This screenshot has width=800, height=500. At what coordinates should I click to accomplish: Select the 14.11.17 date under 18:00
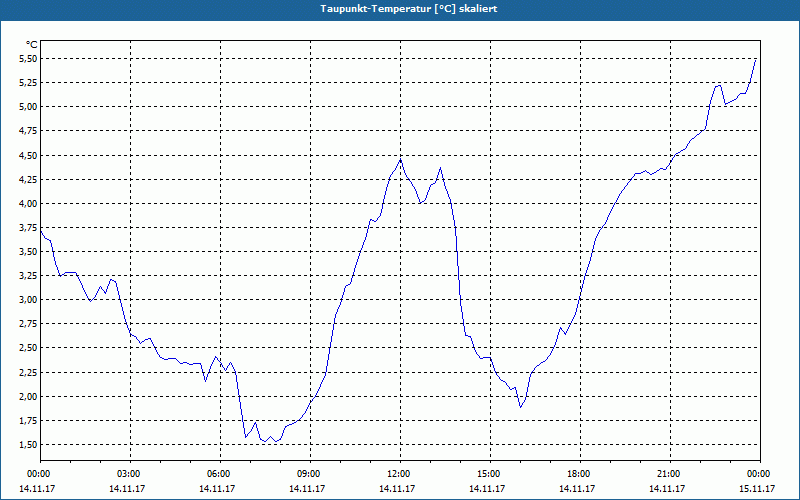tap(577, 488)
